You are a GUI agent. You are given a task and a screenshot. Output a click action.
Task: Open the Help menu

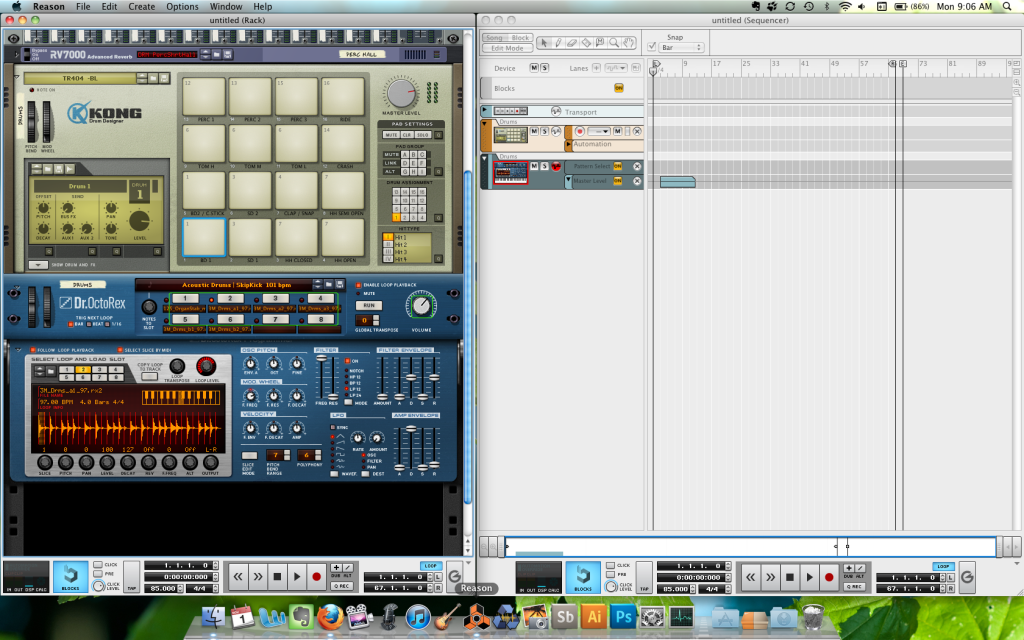(263, 7)
